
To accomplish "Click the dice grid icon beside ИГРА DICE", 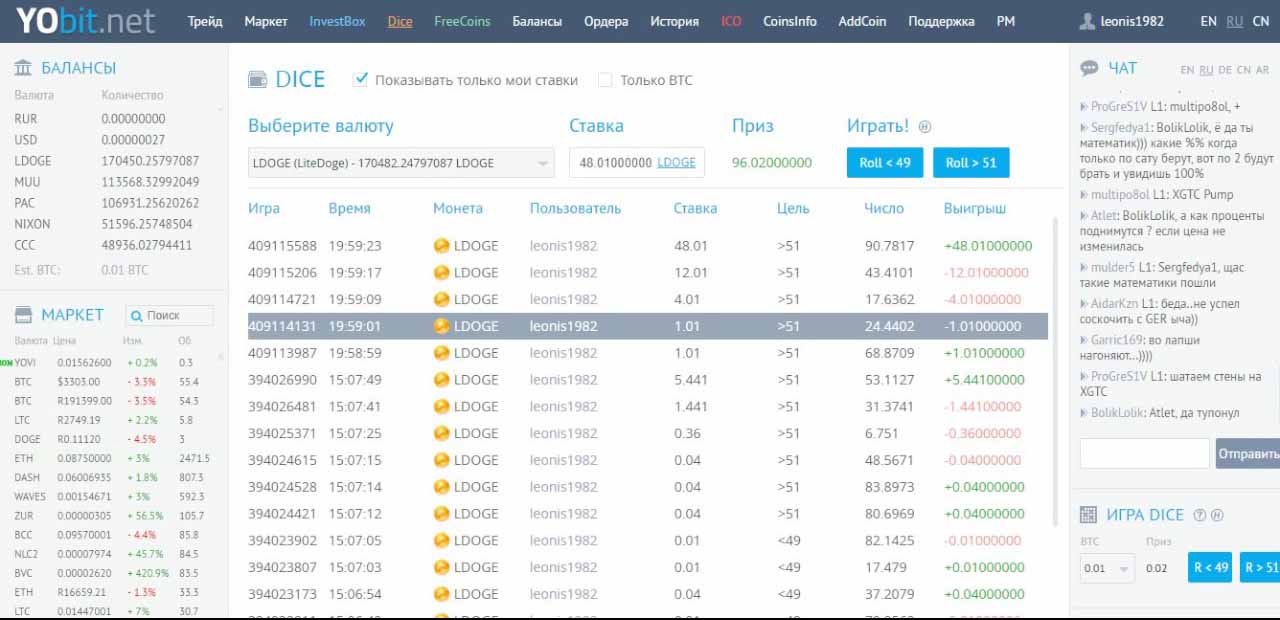I will pos(1088,515).
